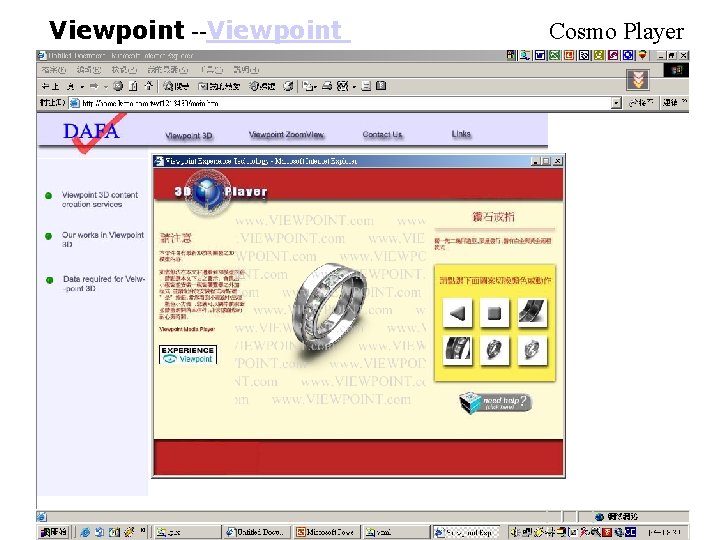Click the Edit page icon in the toolbar
This screenshot has height=540, width=720.
[x=343, y=86]
